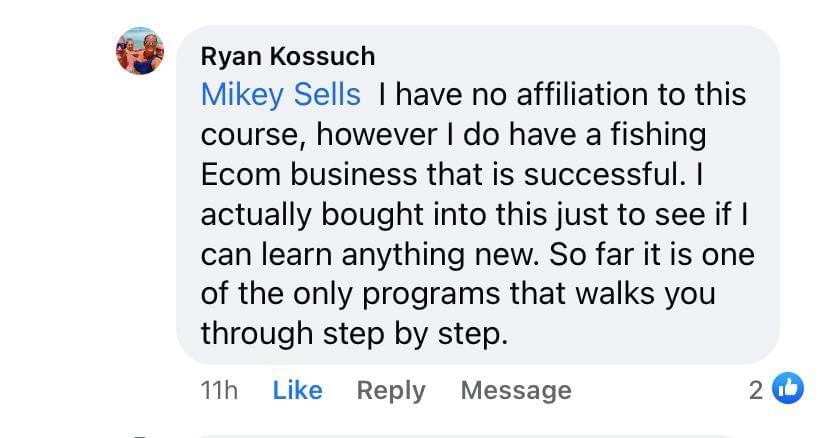
Task: Reply to Ryan Kossuch's comment
Action: click(391, 390)
